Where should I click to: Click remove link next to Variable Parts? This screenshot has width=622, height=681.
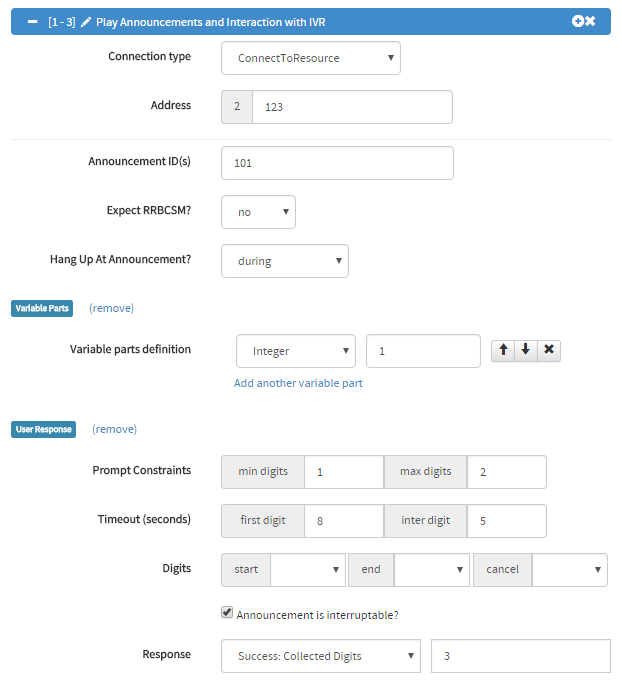(x=112, y=308)
